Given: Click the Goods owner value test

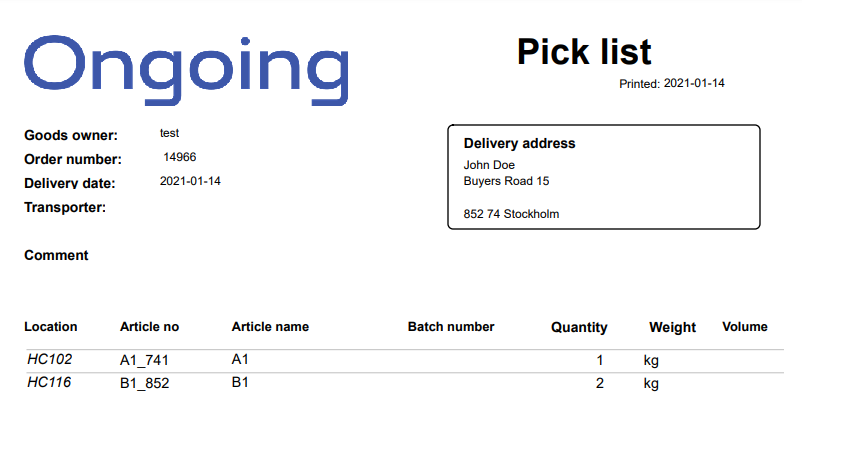Looking at the screenshot, I should tap(169, 133).
